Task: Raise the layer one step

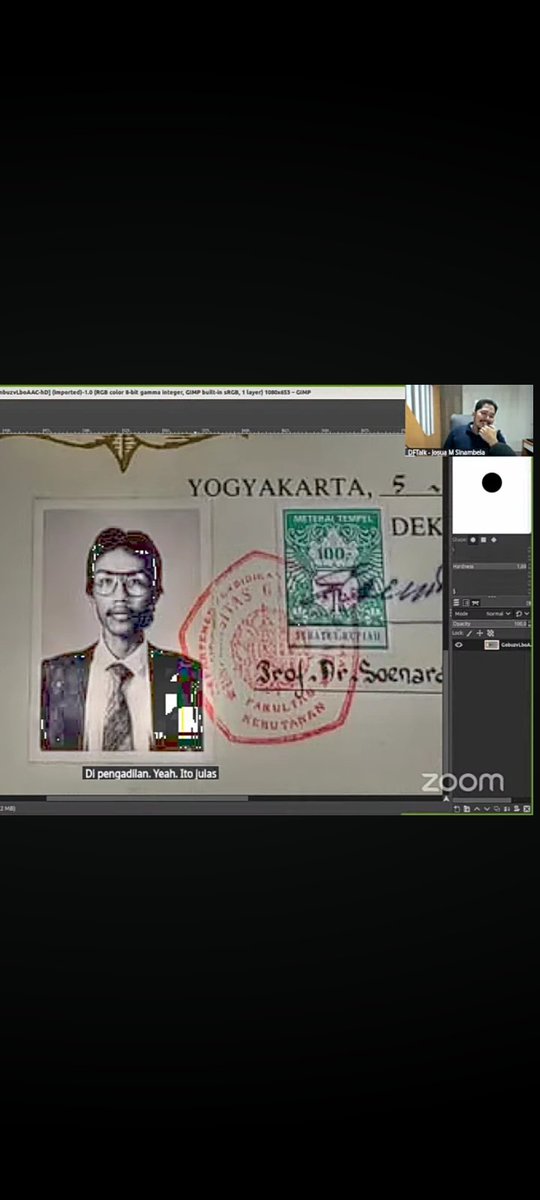Action: [477, 809]
